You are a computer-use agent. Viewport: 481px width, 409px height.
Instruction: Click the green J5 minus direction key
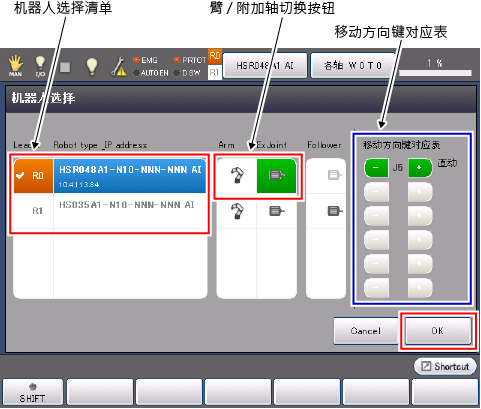pos(376,168)
